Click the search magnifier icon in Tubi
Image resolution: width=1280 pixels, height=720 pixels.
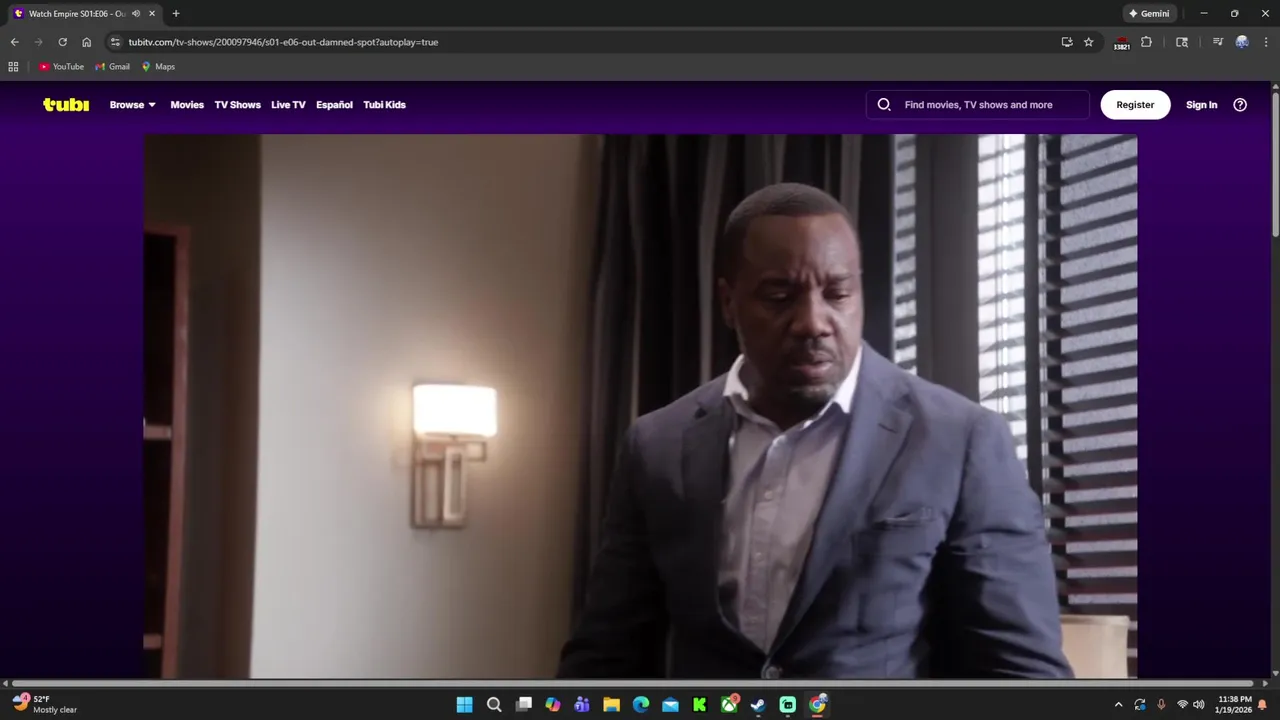[x=884, y=105]
